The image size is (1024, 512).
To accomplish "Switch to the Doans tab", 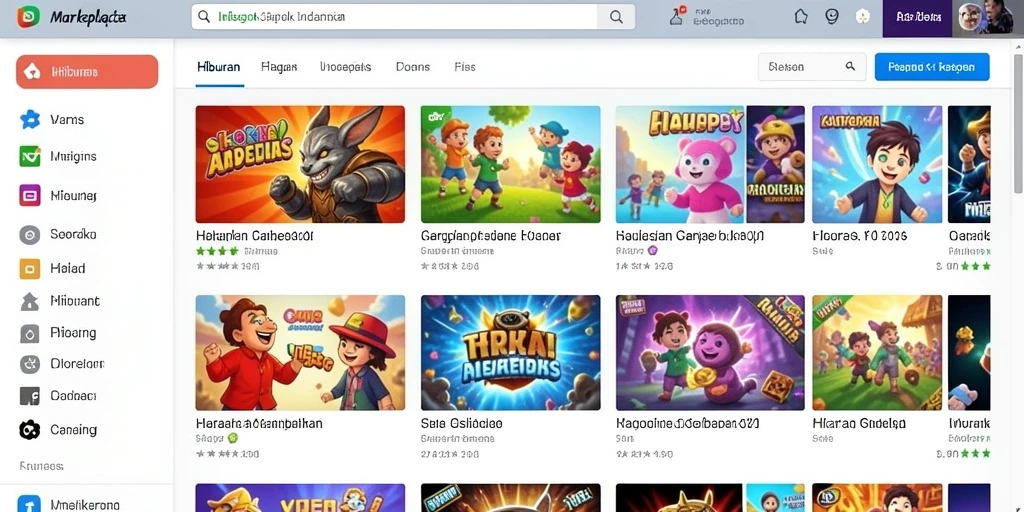I will (413, 67).
